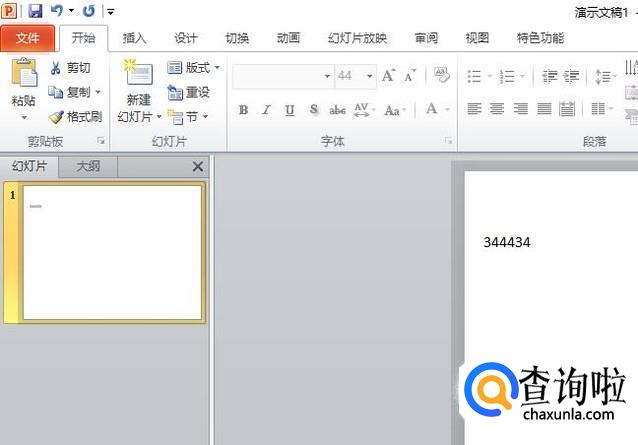Toggle italic formatting
The image size is (638, 445).
266,110
